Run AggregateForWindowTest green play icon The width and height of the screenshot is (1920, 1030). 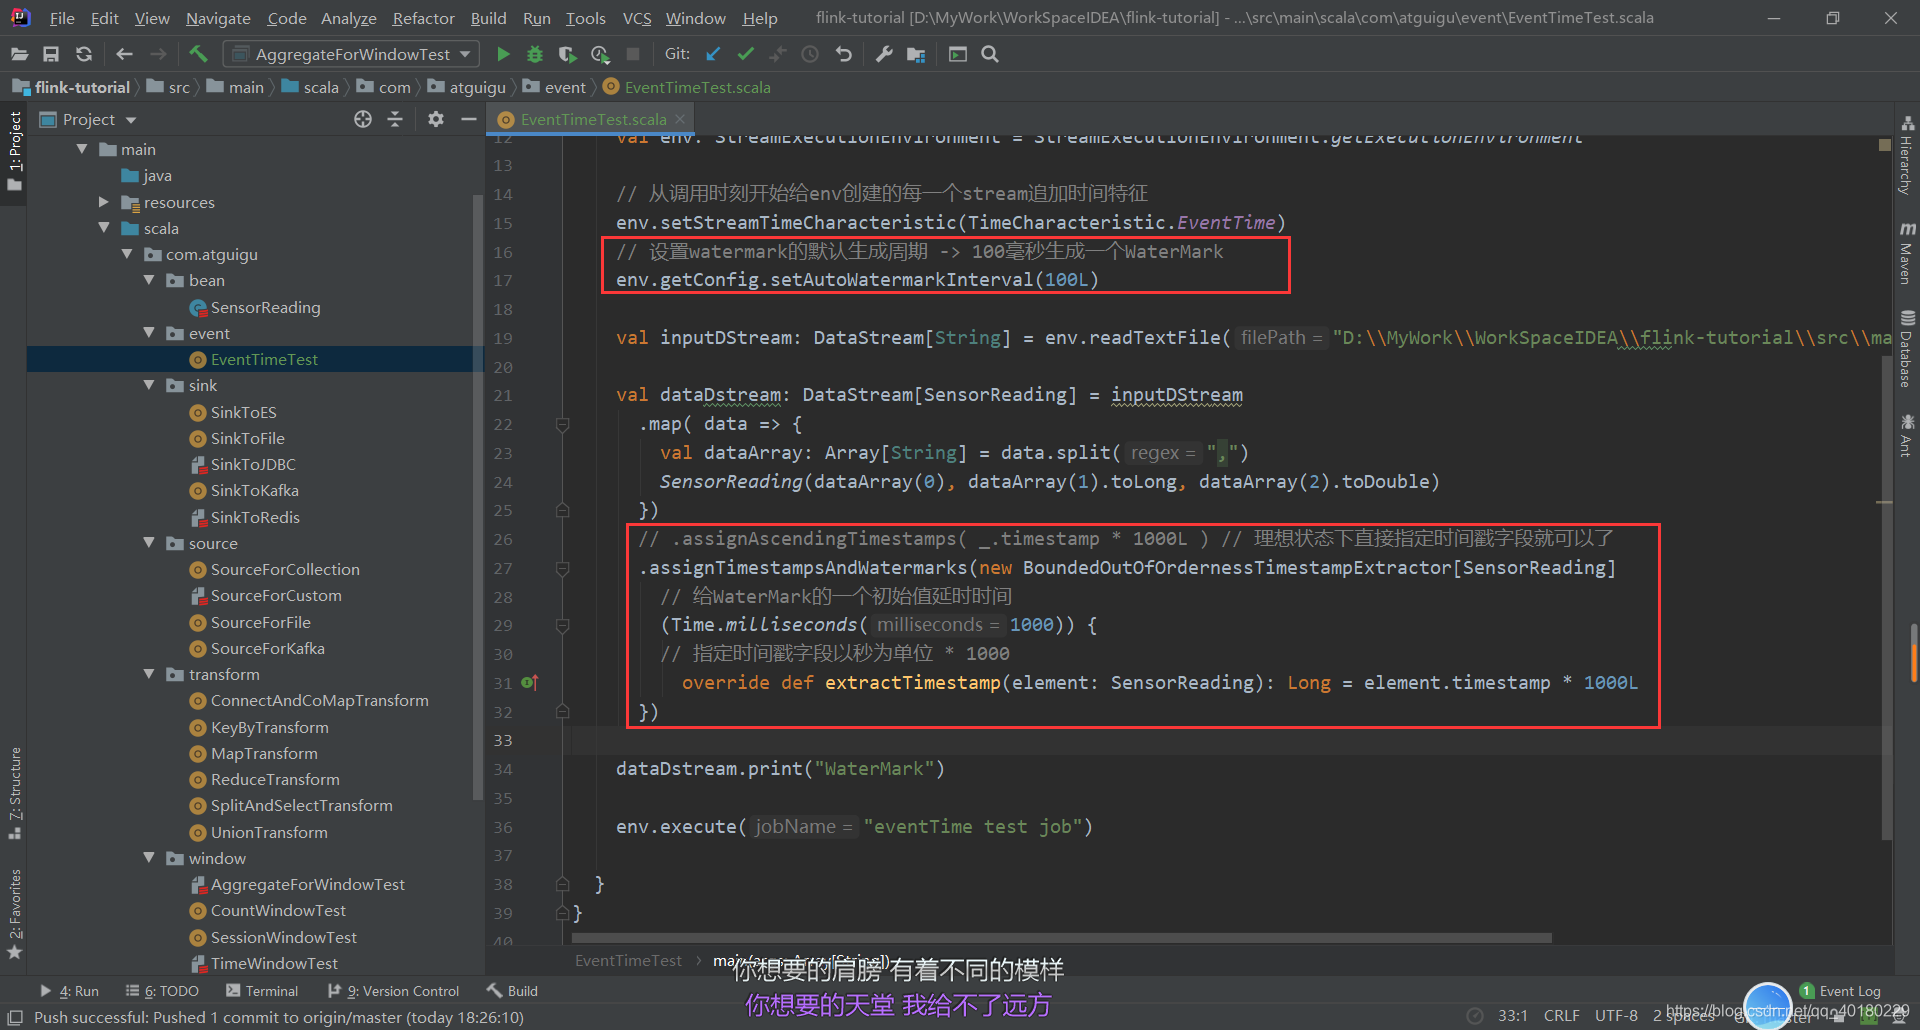503,54
